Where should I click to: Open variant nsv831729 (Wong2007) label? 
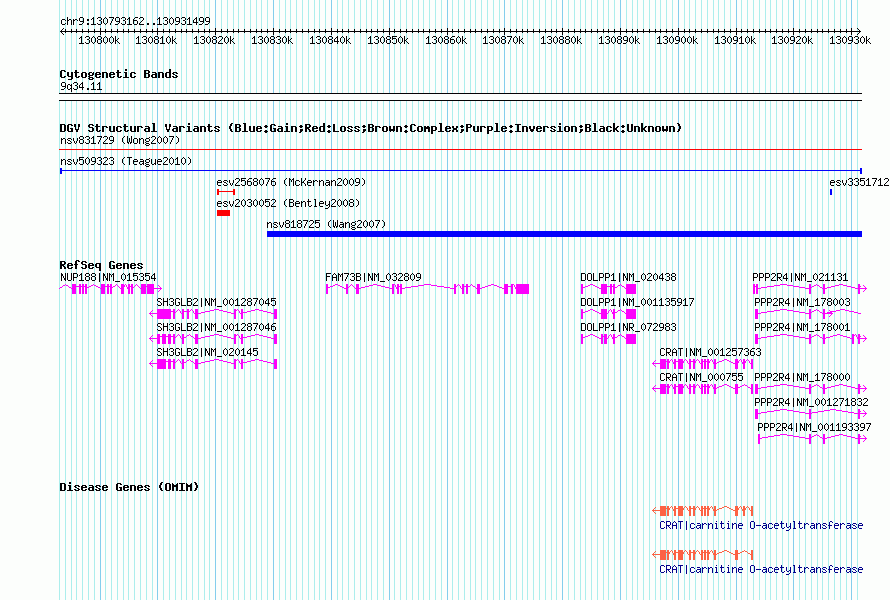120,140
